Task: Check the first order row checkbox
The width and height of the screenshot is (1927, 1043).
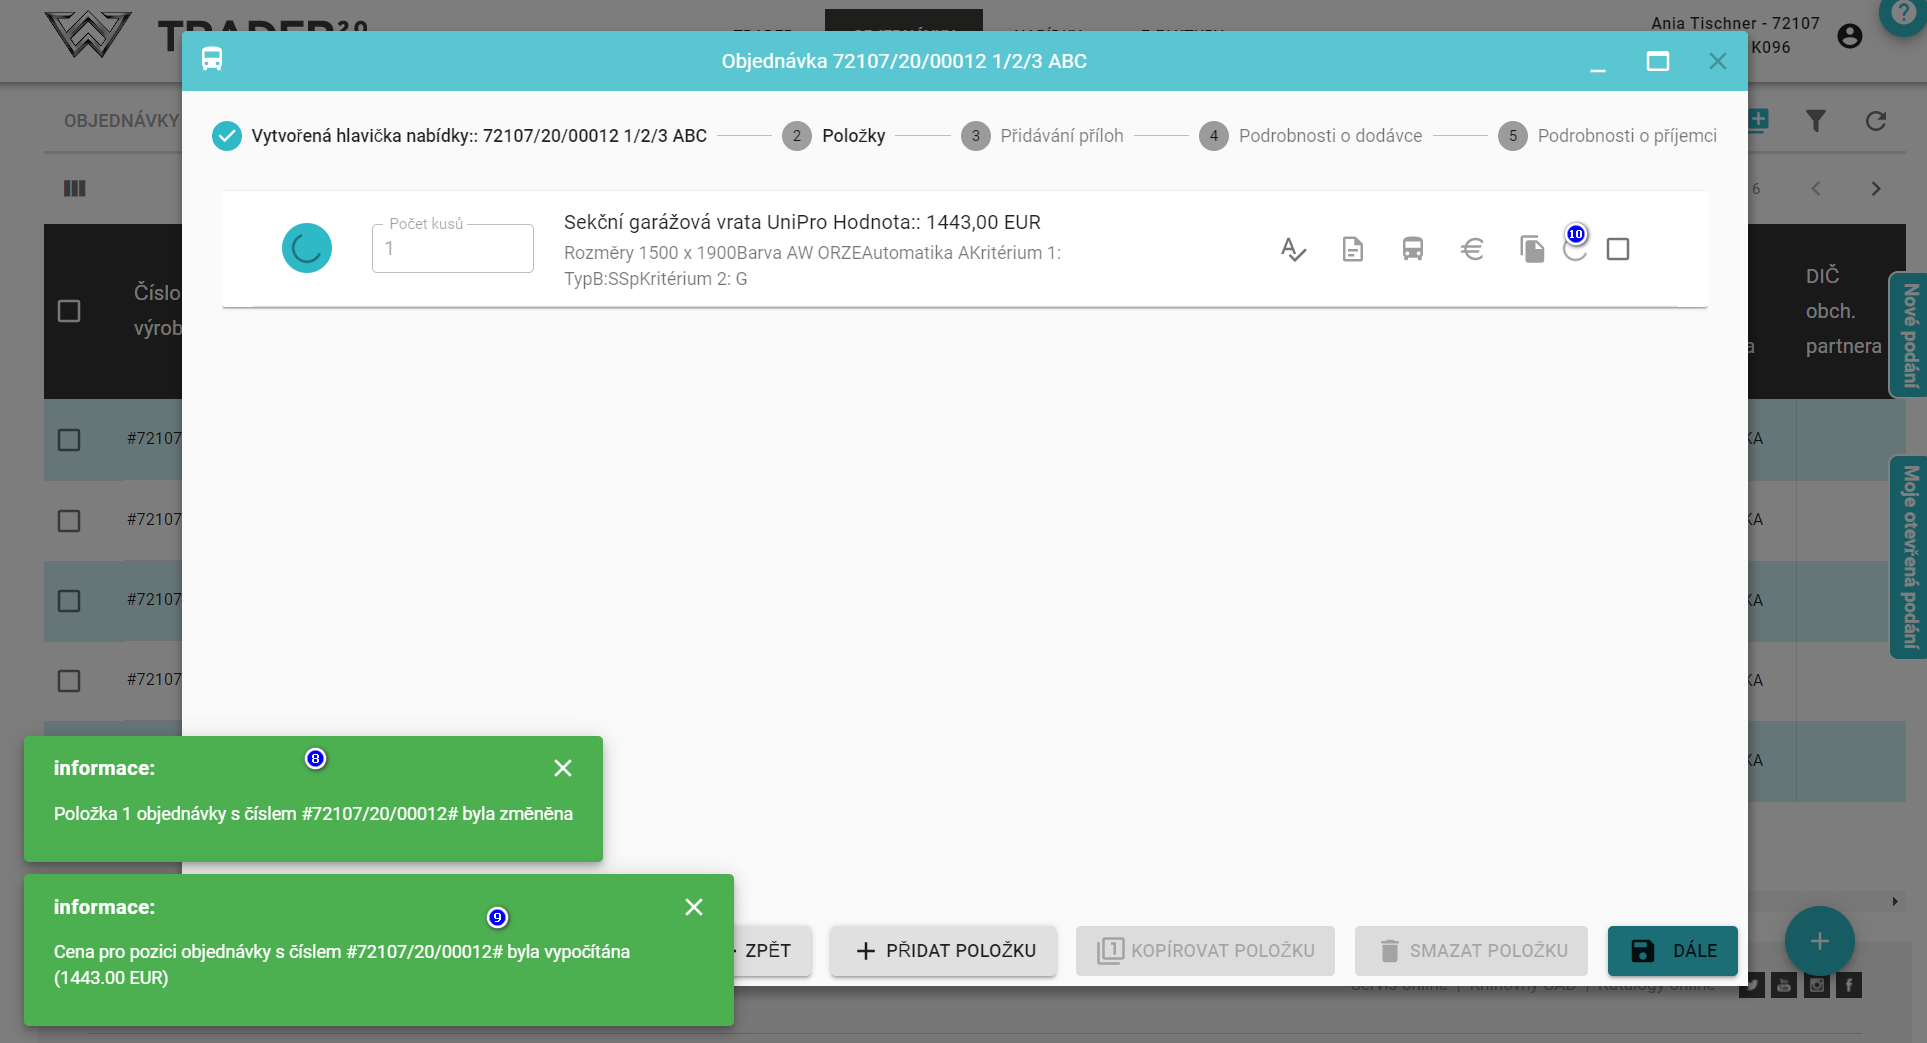Action: 69,440
